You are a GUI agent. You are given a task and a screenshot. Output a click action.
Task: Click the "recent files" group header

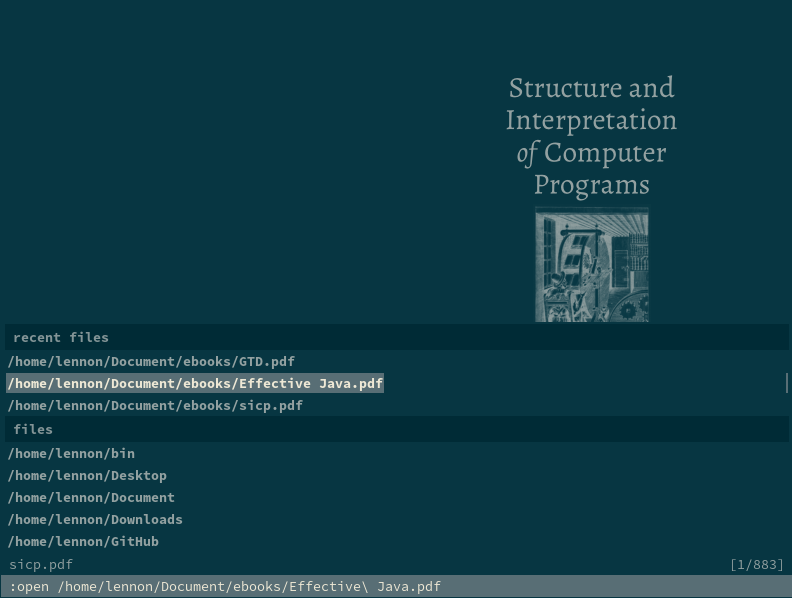tap(397, 337)
